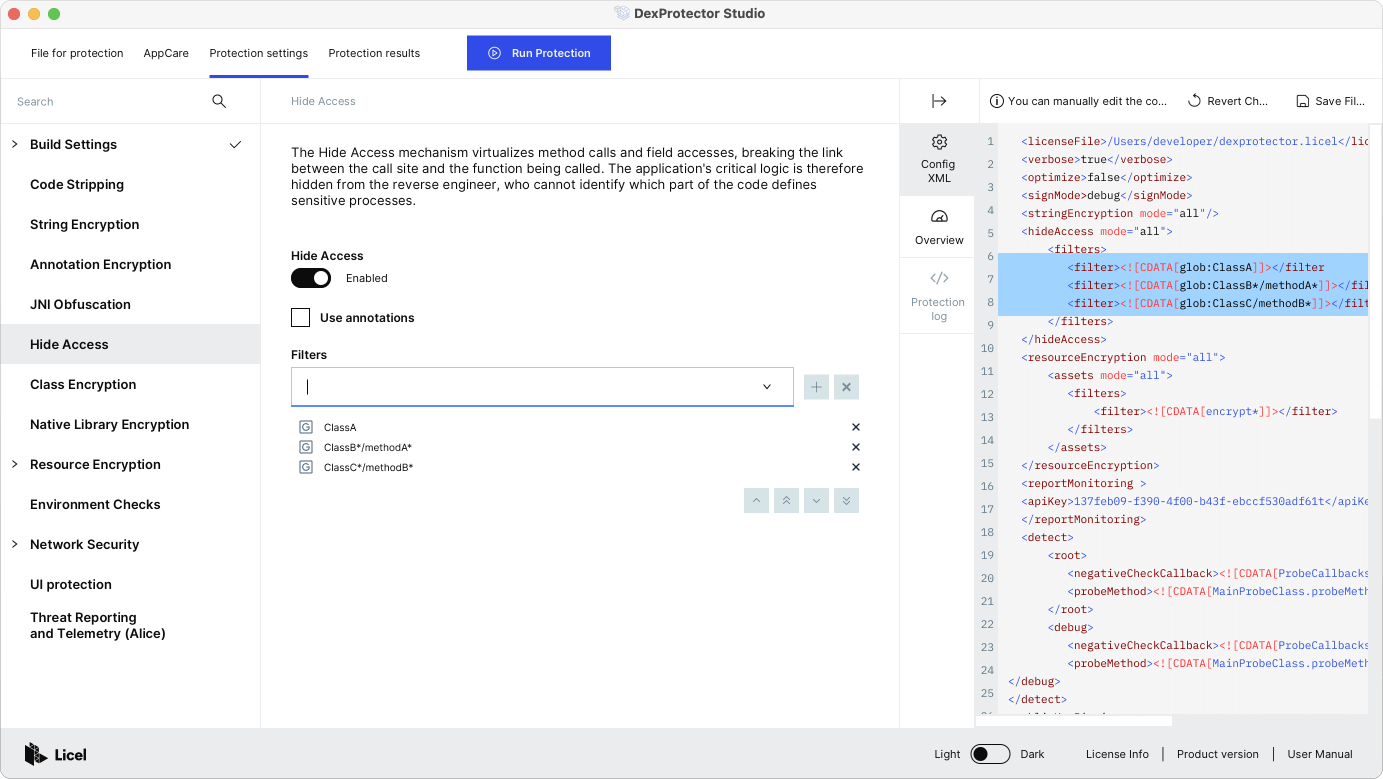Click the Licel logo in footer
Image resolution: width=1383 pixels, height=779 pixels.
point(55,754)
